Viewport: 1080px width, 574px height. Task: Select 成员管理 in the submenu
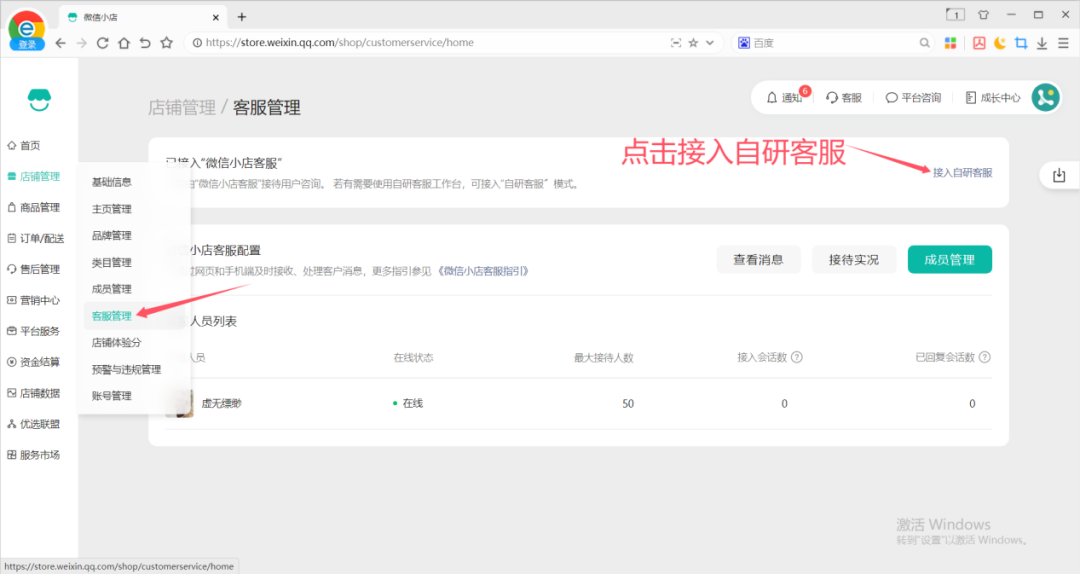pos(112,289)
